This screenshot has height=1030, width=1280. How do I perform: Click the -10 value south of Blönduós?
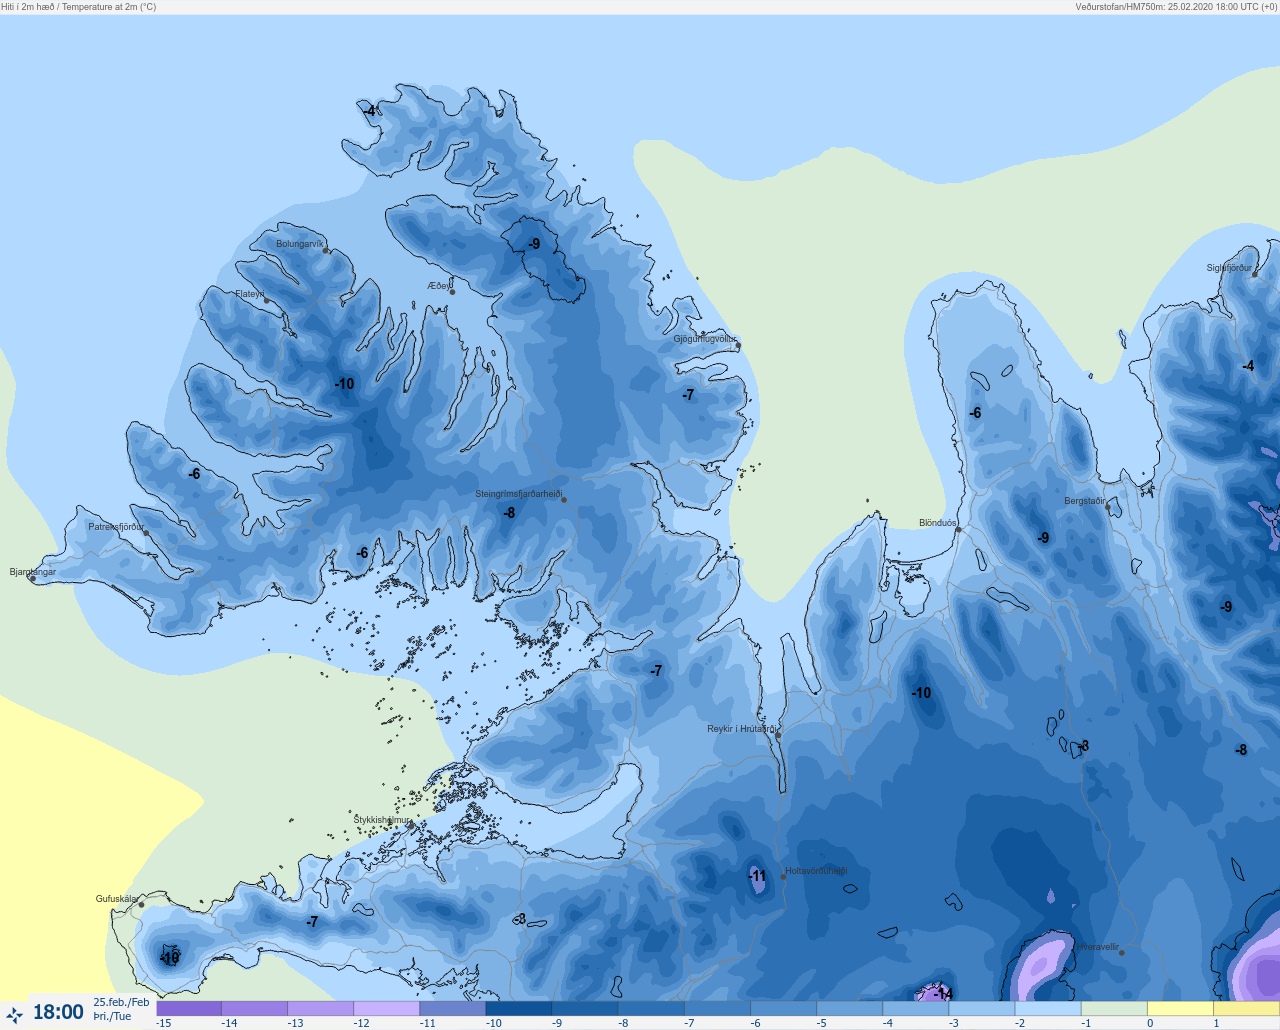click(x=921, y=693)
